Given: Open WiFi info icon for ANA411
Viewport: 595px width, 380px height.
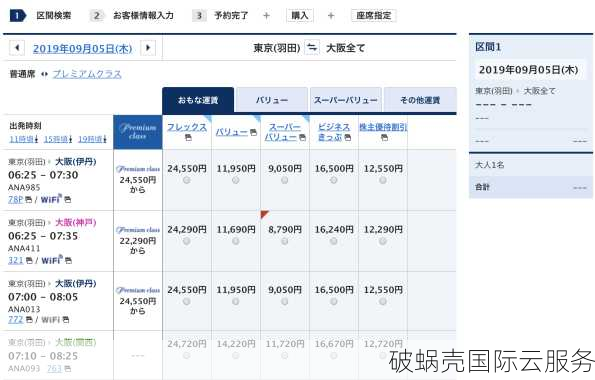Looking at the screenshot, I should click(x=68, y=261).
